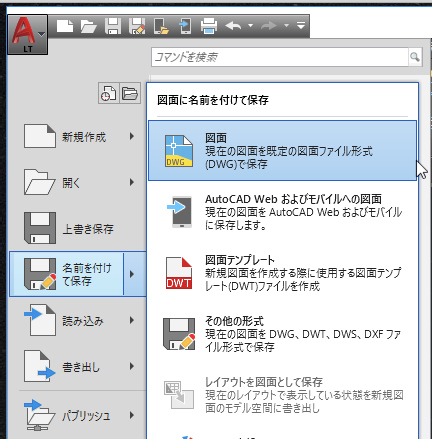Screen dimensions: 432x439
Task: Expand the 読み込み submenu arrow
Action: [x=132, y=320]
